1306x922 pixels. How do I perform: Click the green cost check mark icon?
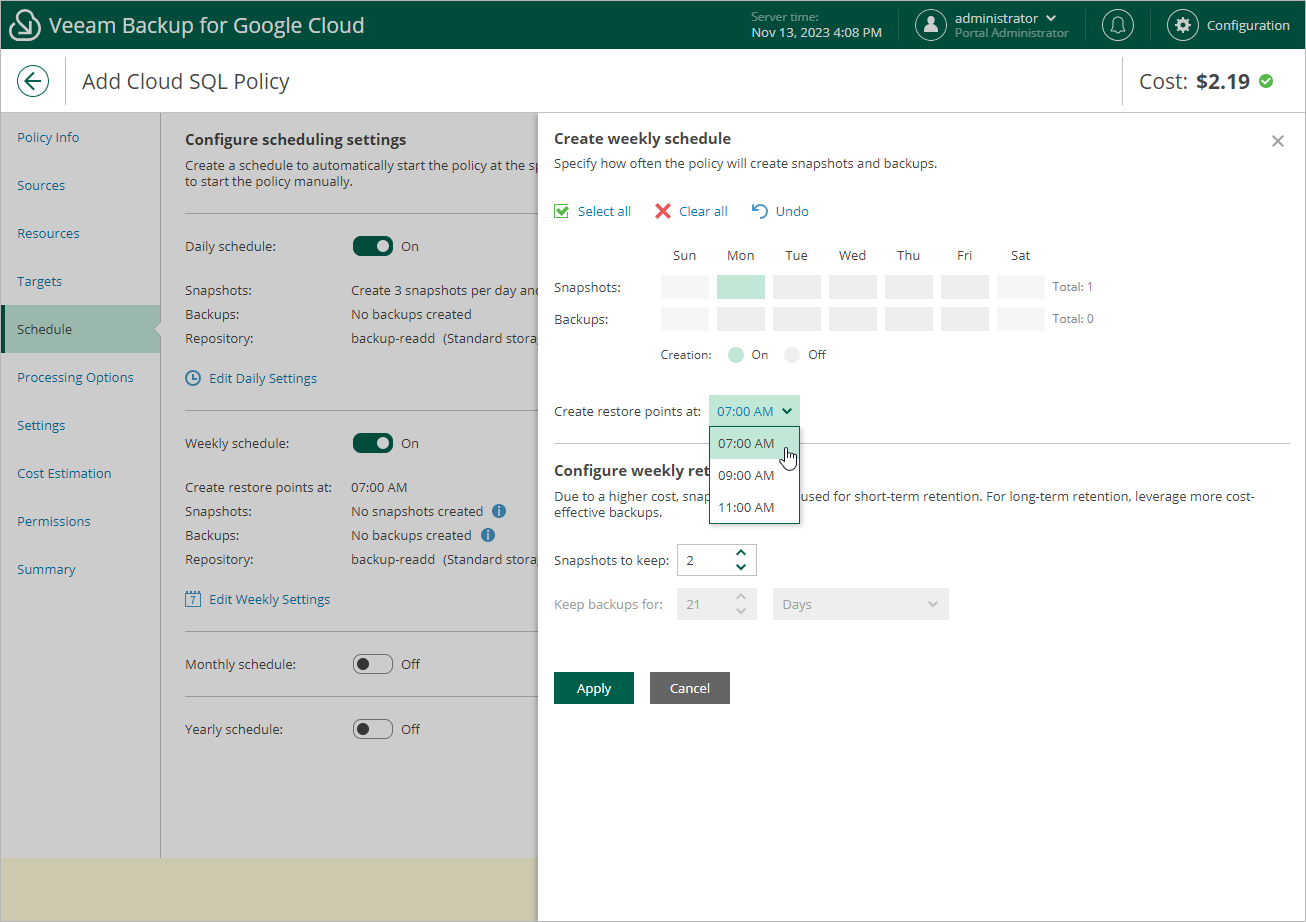[x=1266, y=81]
